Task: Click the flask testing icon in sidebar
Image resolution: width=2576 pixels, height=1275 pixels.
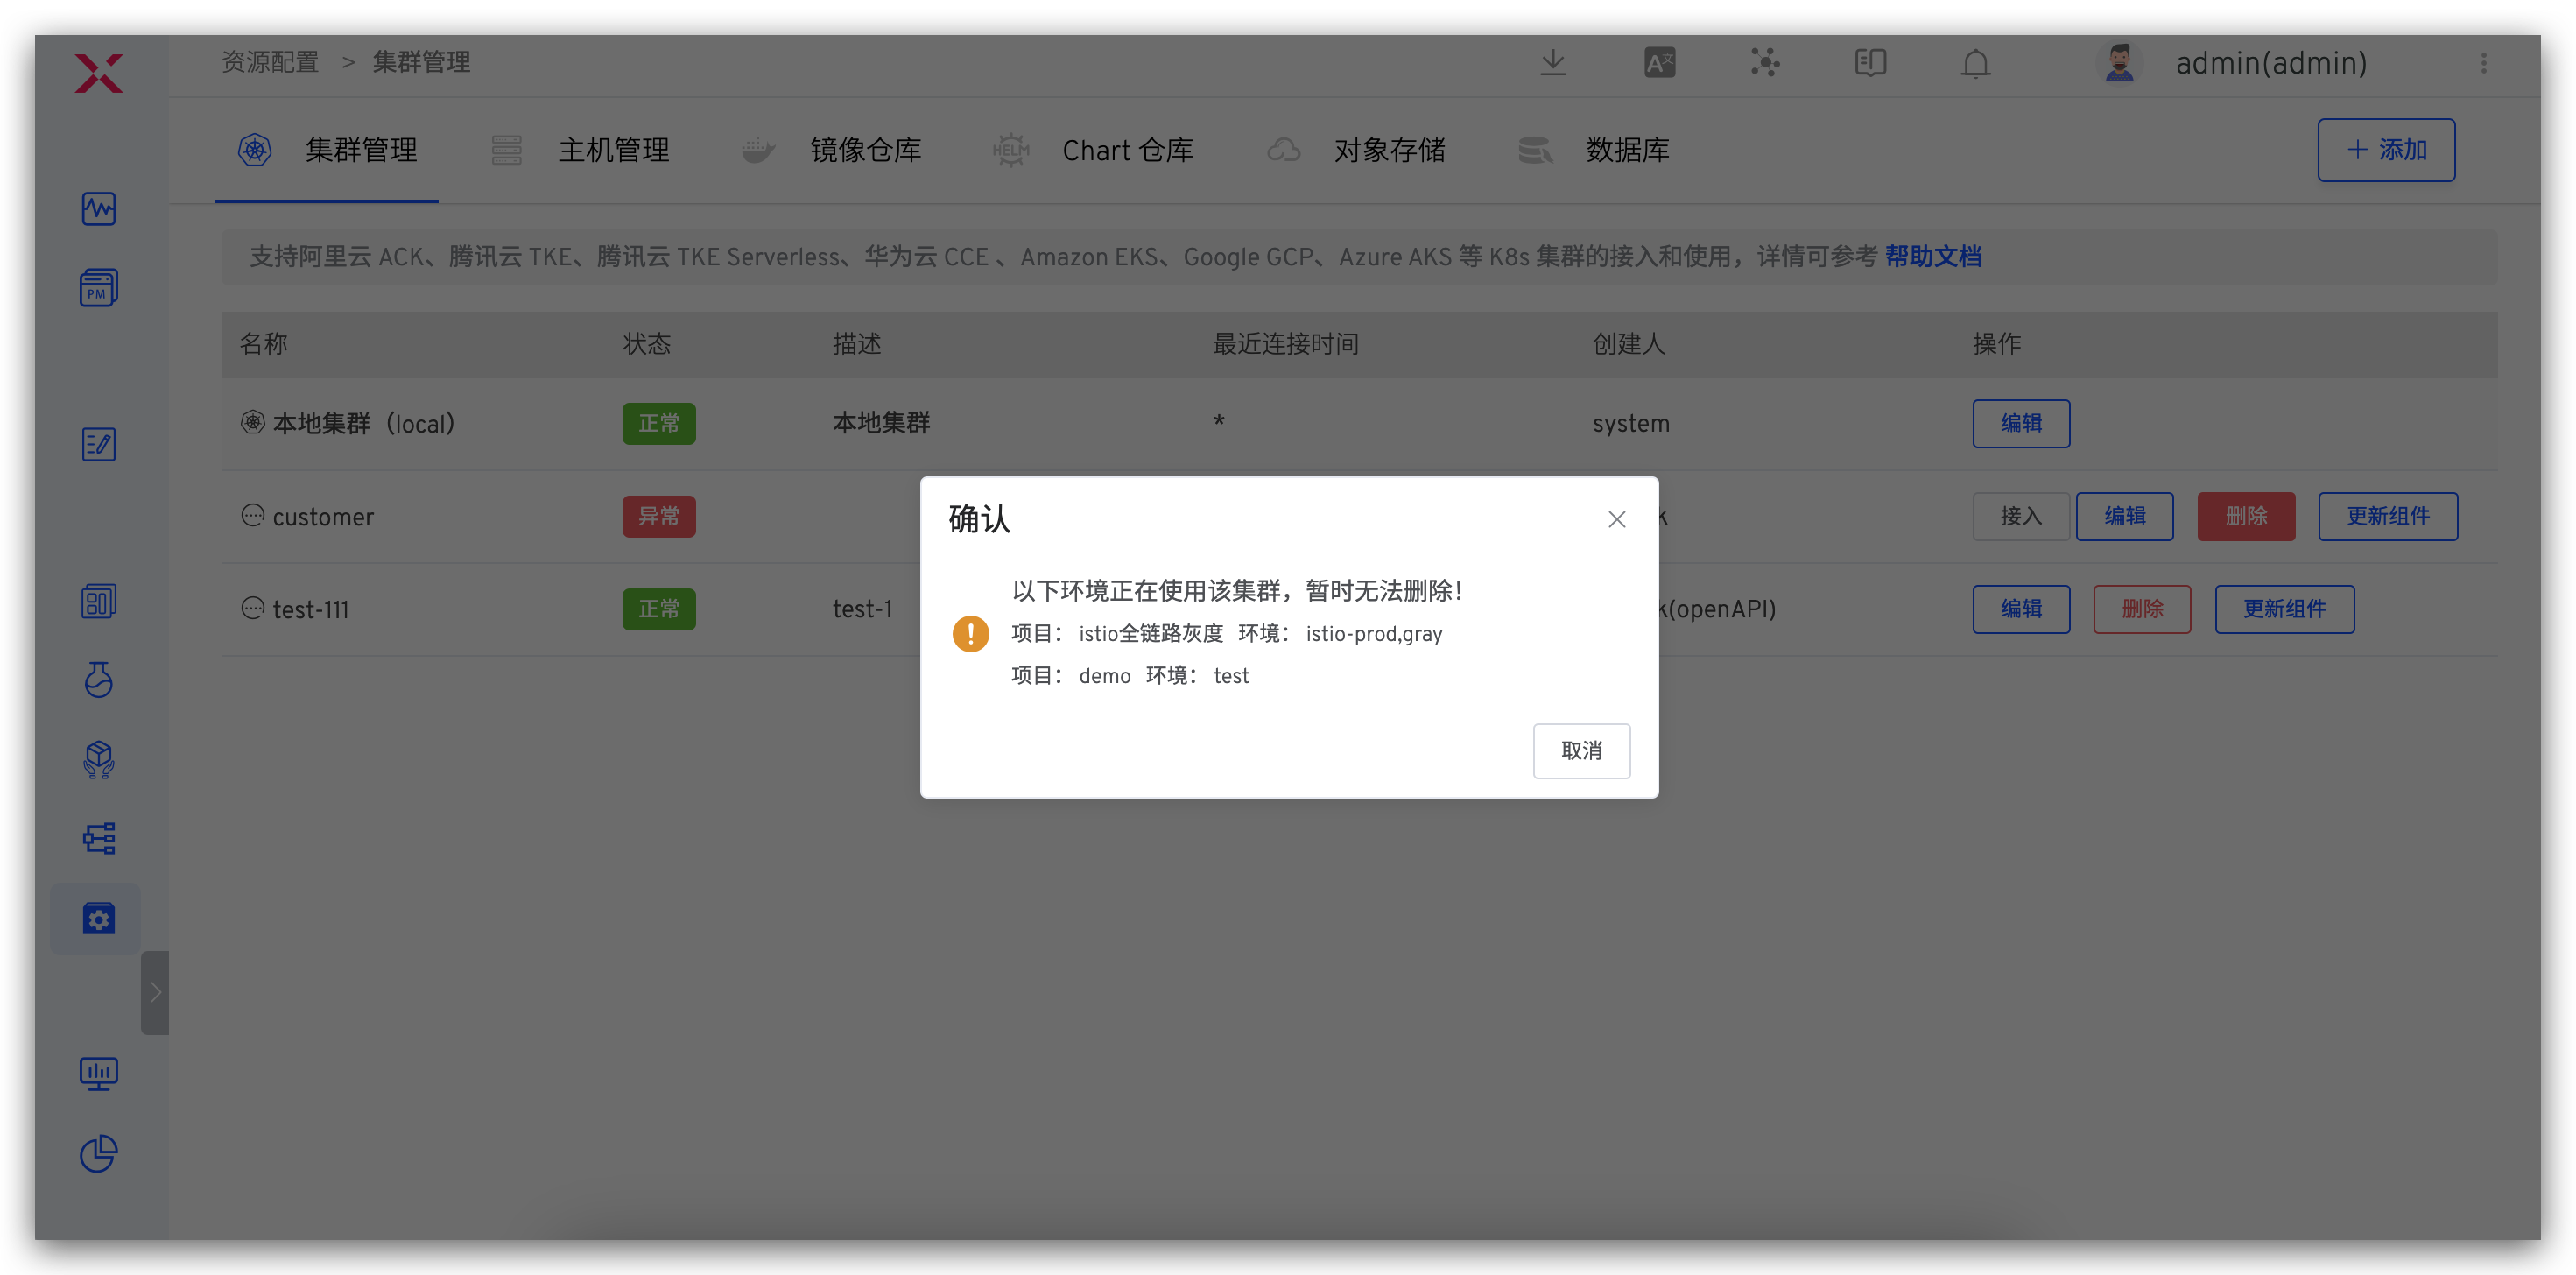Action: tap(98, 680)
